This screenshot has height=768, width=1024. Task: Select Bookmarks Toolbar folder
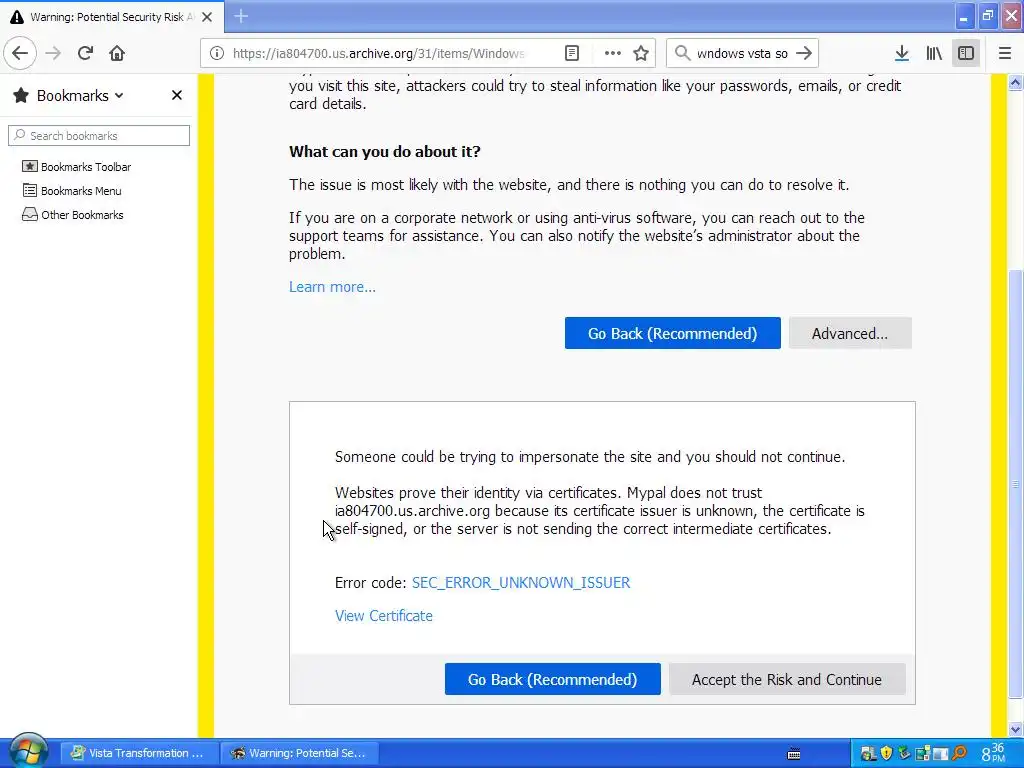76,167
